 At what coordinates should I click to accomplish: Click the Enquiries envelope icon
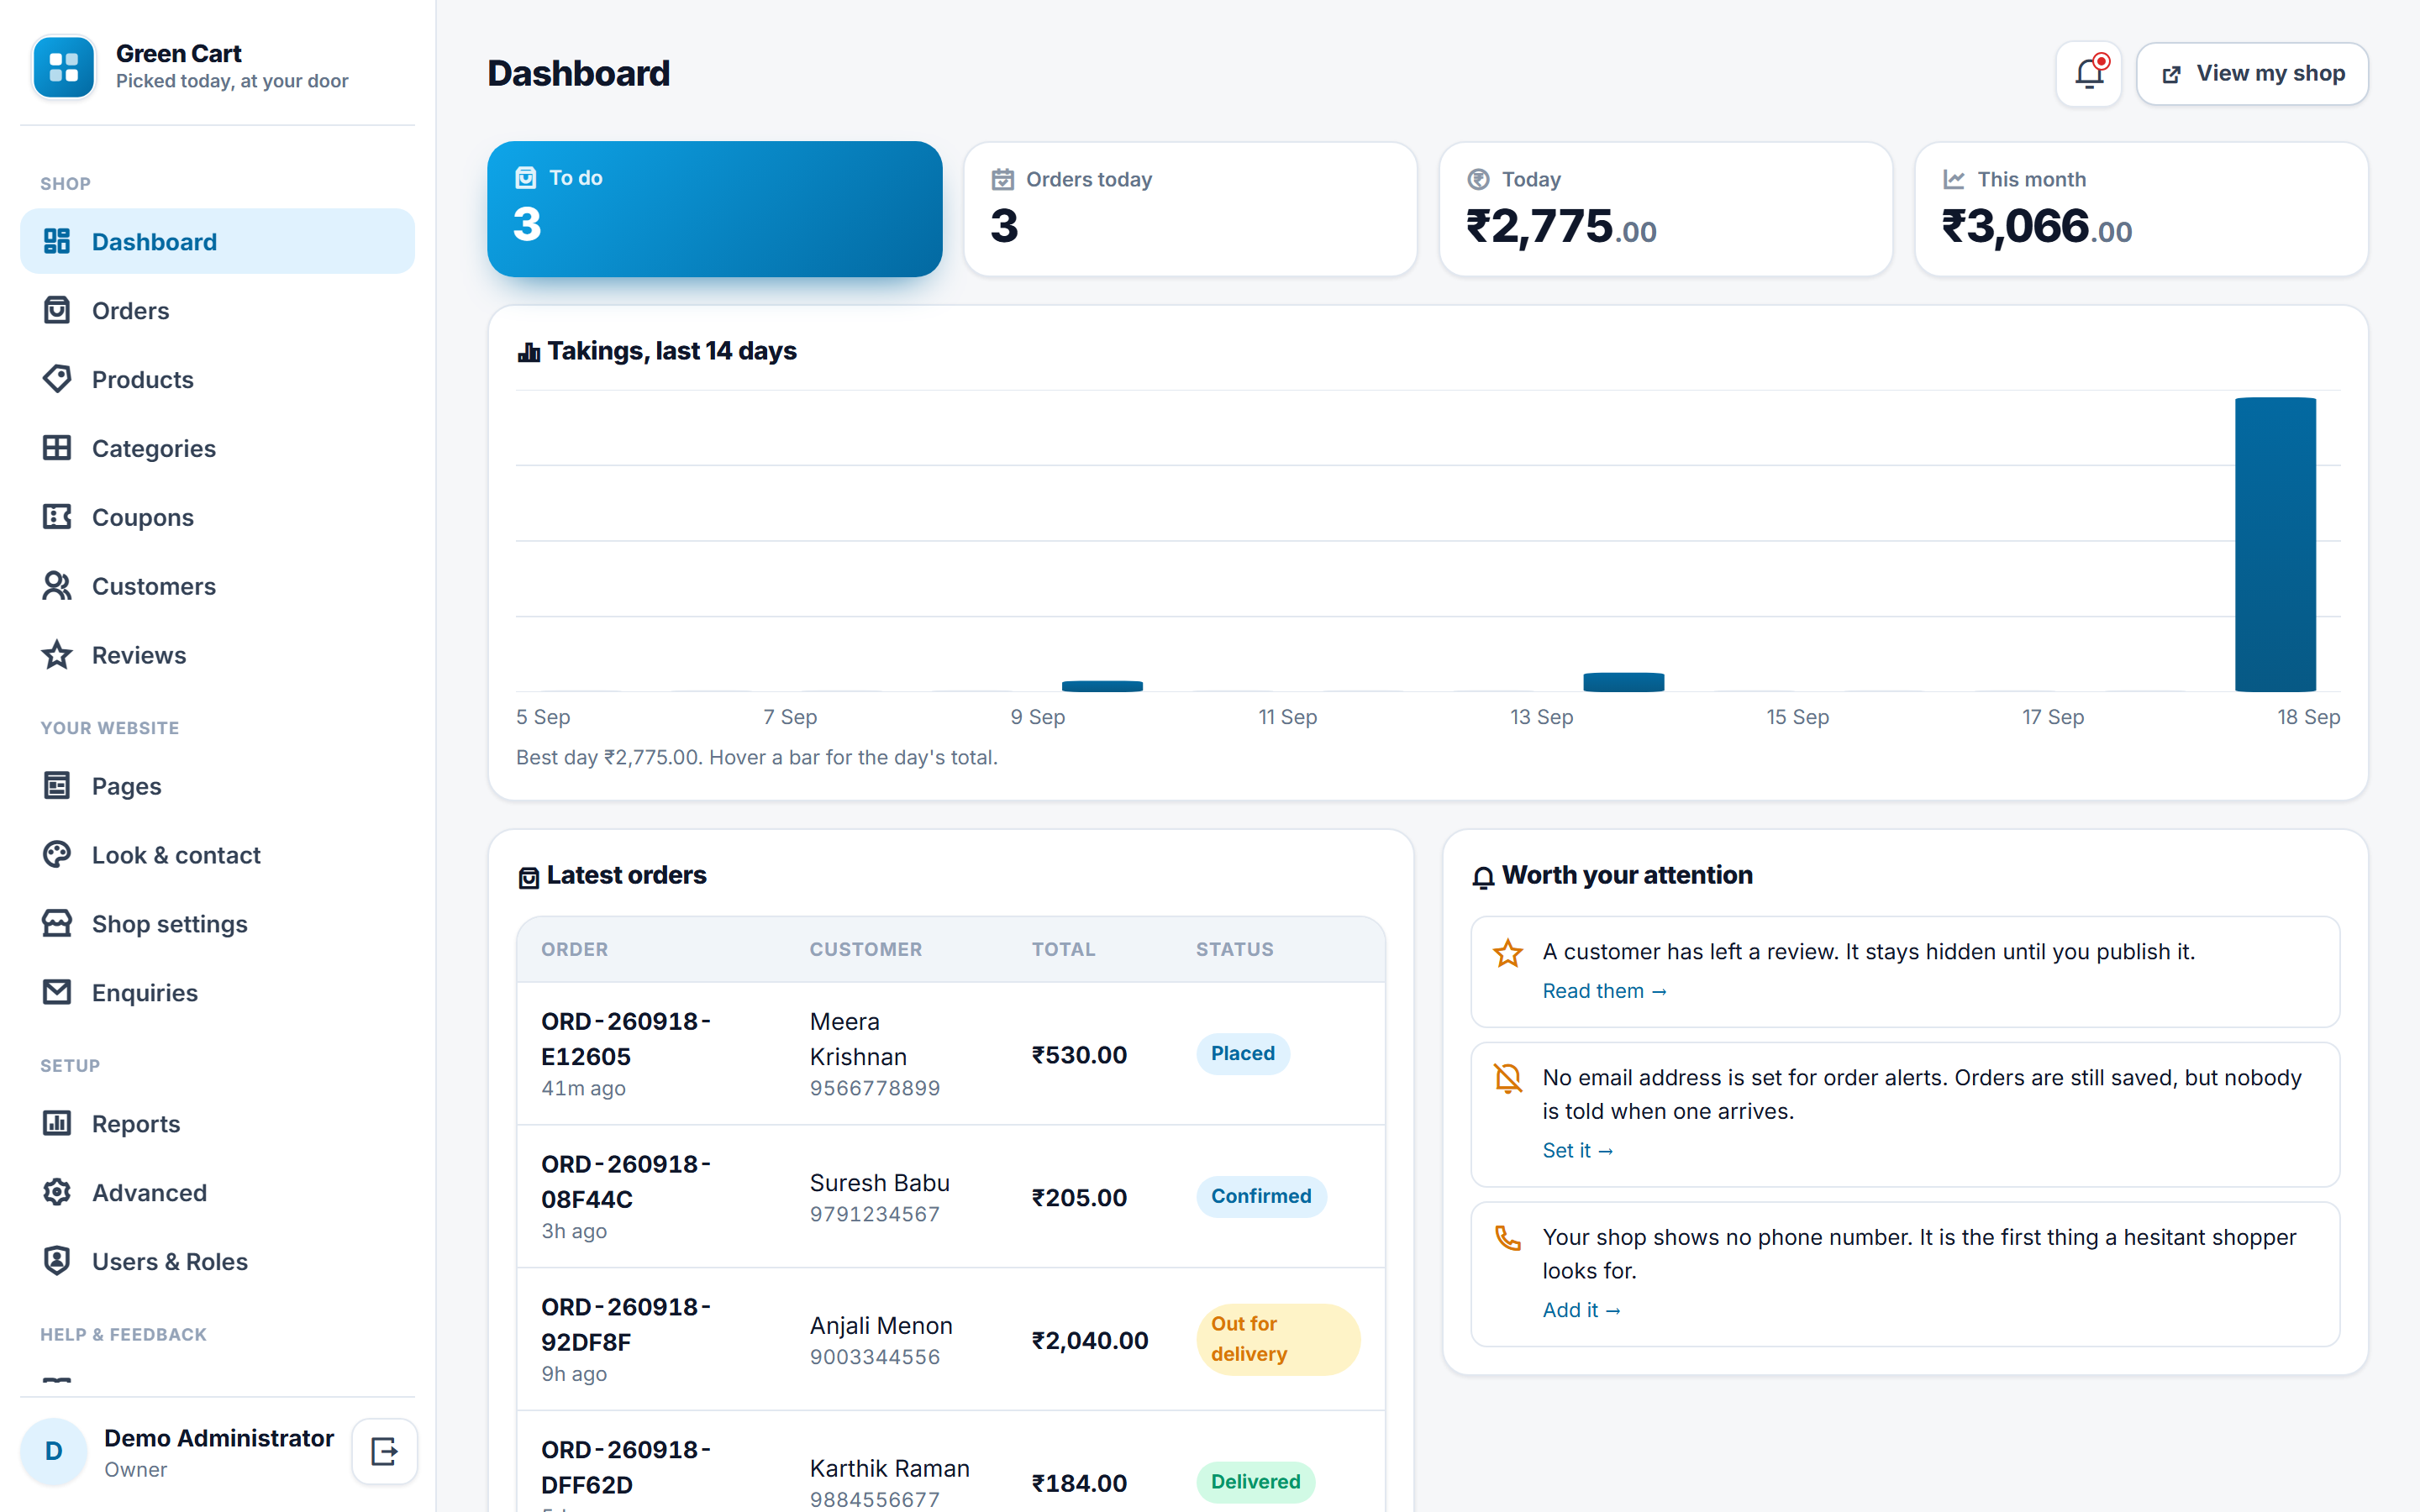point(57,994)
